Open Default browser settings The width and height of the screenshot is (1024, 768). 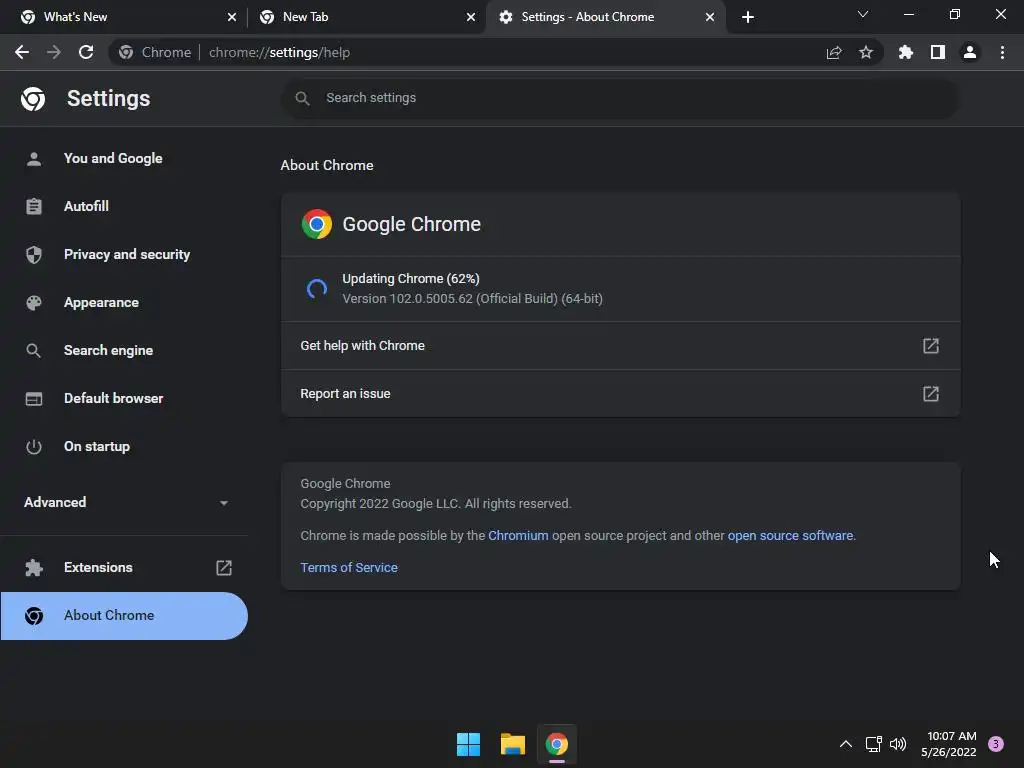(x=124, y=398)
